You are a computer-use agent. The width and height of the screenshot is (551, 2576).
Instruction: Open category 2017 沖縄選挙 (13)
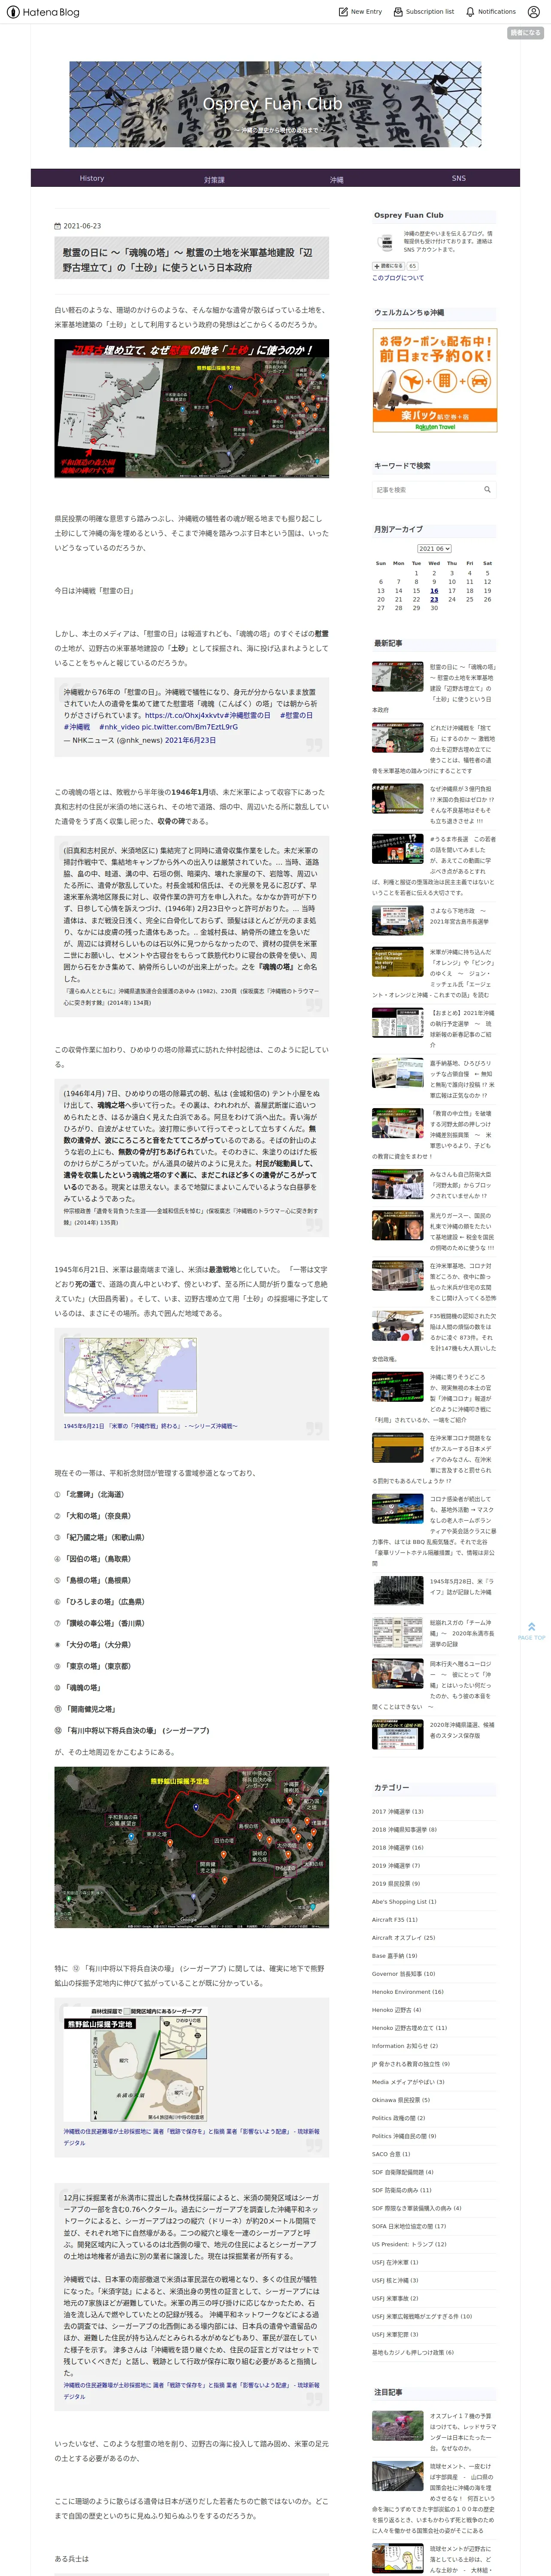[397, 1811]
